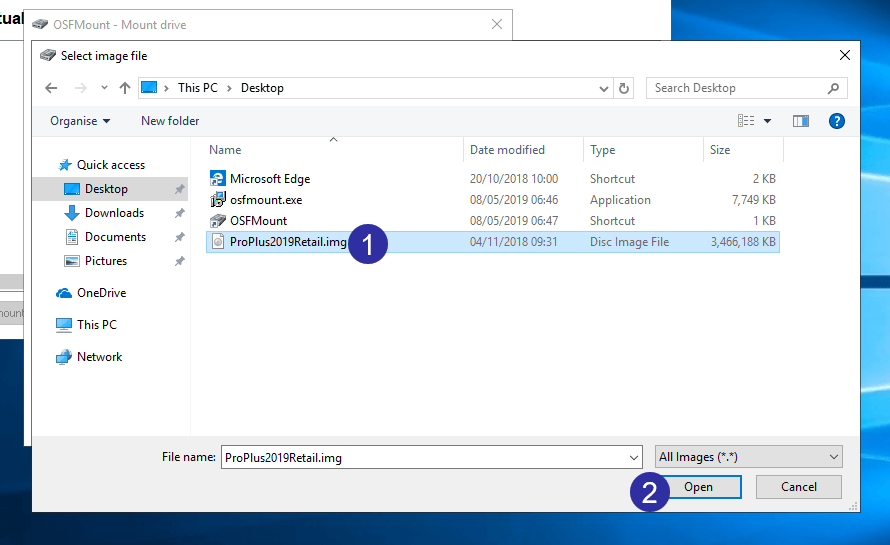Select the OSFMount shortcut file

pyautogui.click(x=258, y=221)
